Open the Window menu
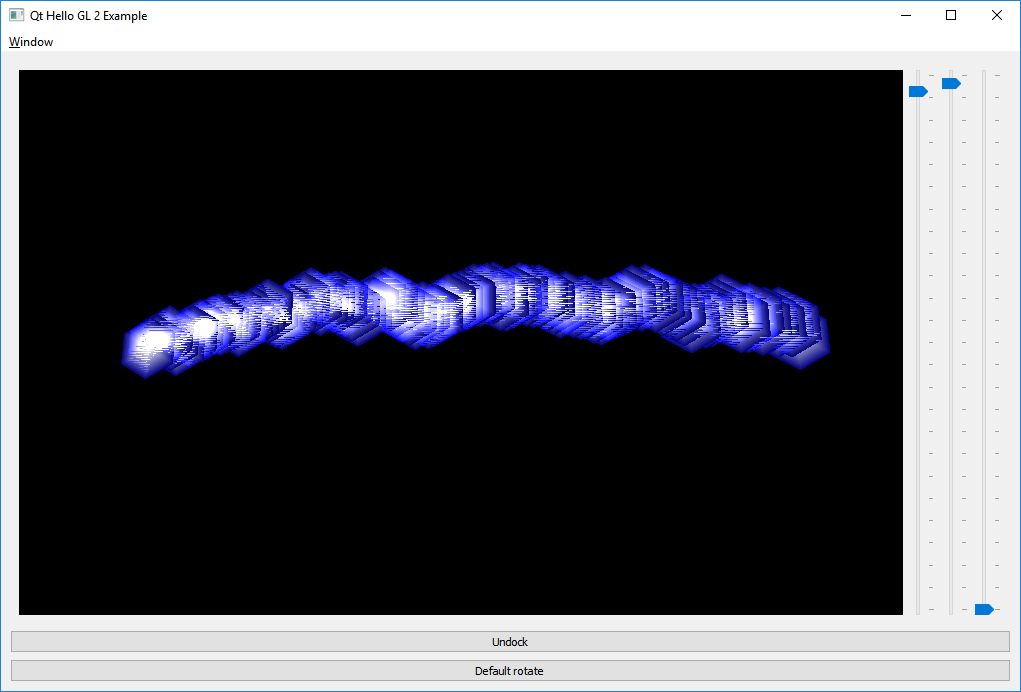 pyautogui.click(x=31, y=42)
